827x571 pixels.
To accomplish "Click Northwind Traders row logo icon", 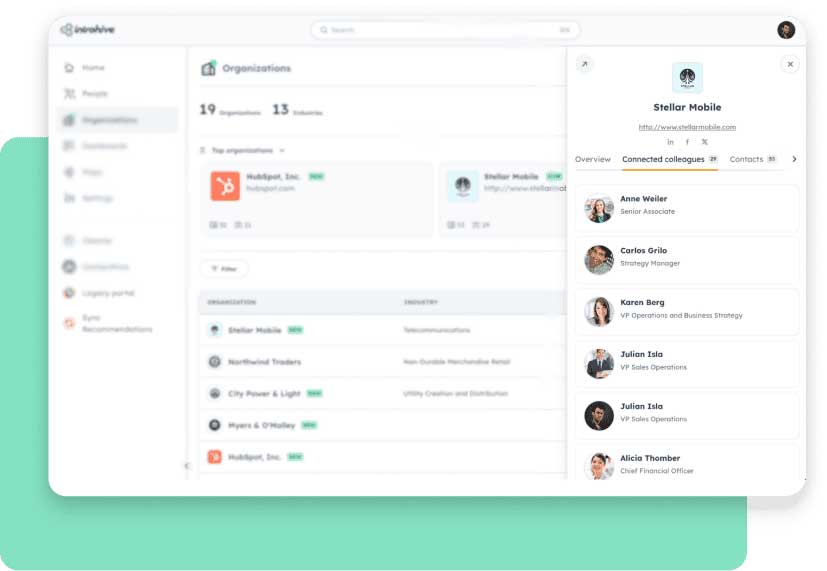I will [214, 362].
